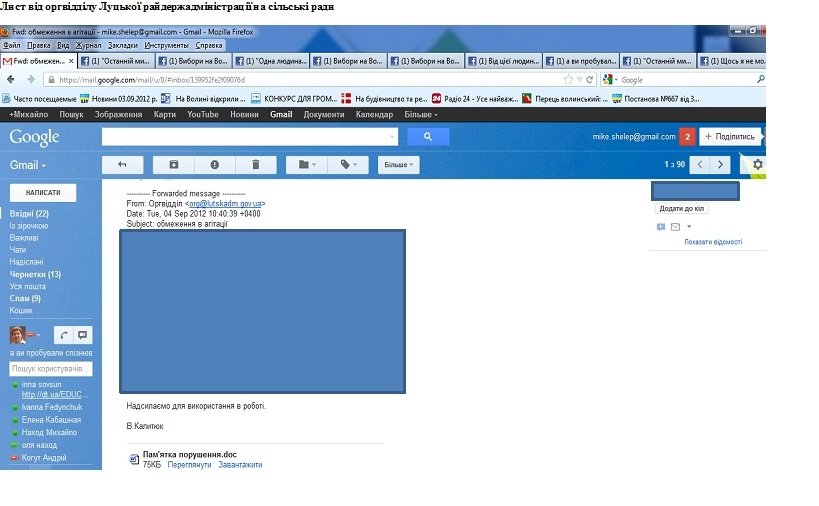819x506 pixels.
Task: Report spam using the exclamation icon
Action: 214,164
